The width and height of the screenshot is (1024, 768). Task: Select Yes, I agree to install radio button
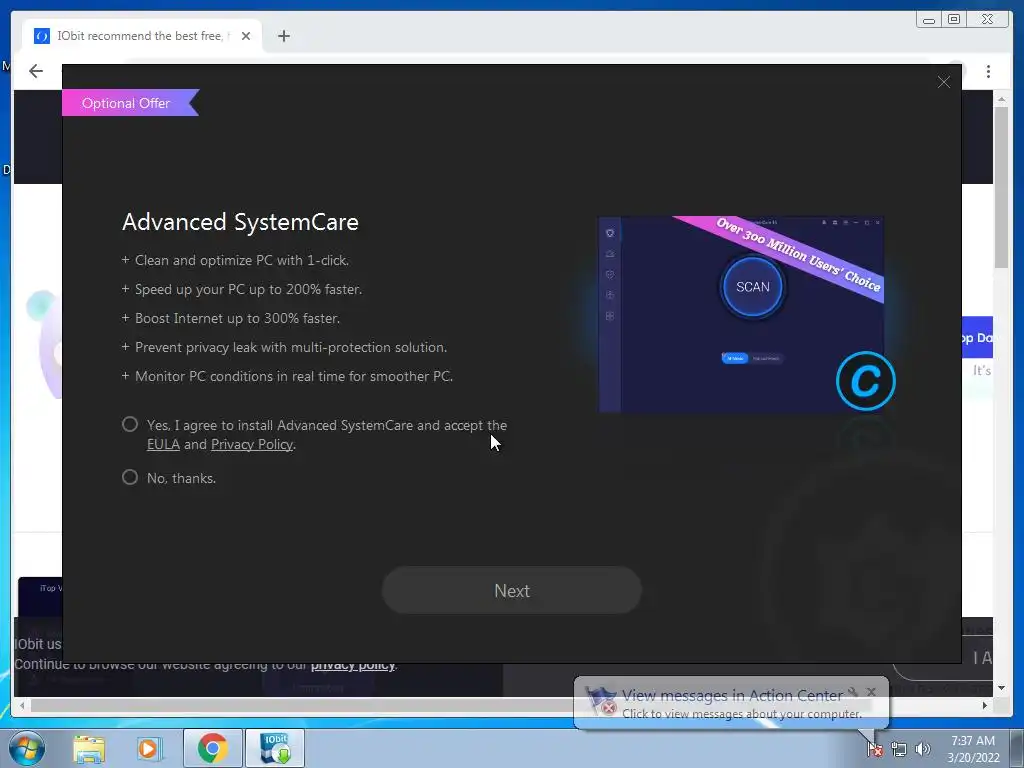[130, 424]
